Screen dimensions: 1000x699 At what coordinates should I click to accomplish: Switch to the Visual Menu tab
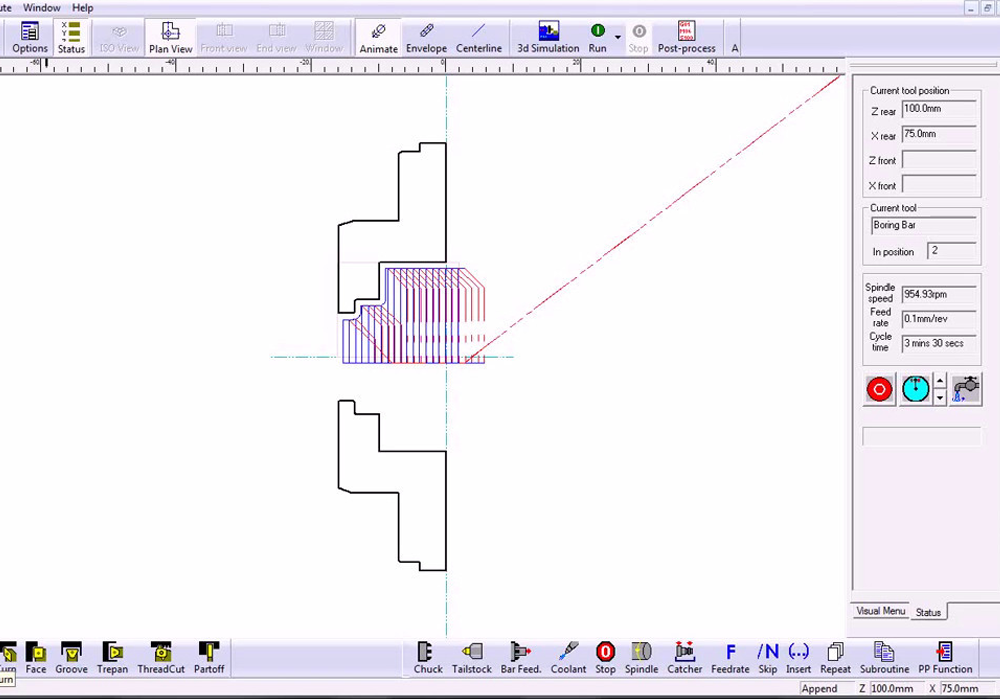point(880,611)
